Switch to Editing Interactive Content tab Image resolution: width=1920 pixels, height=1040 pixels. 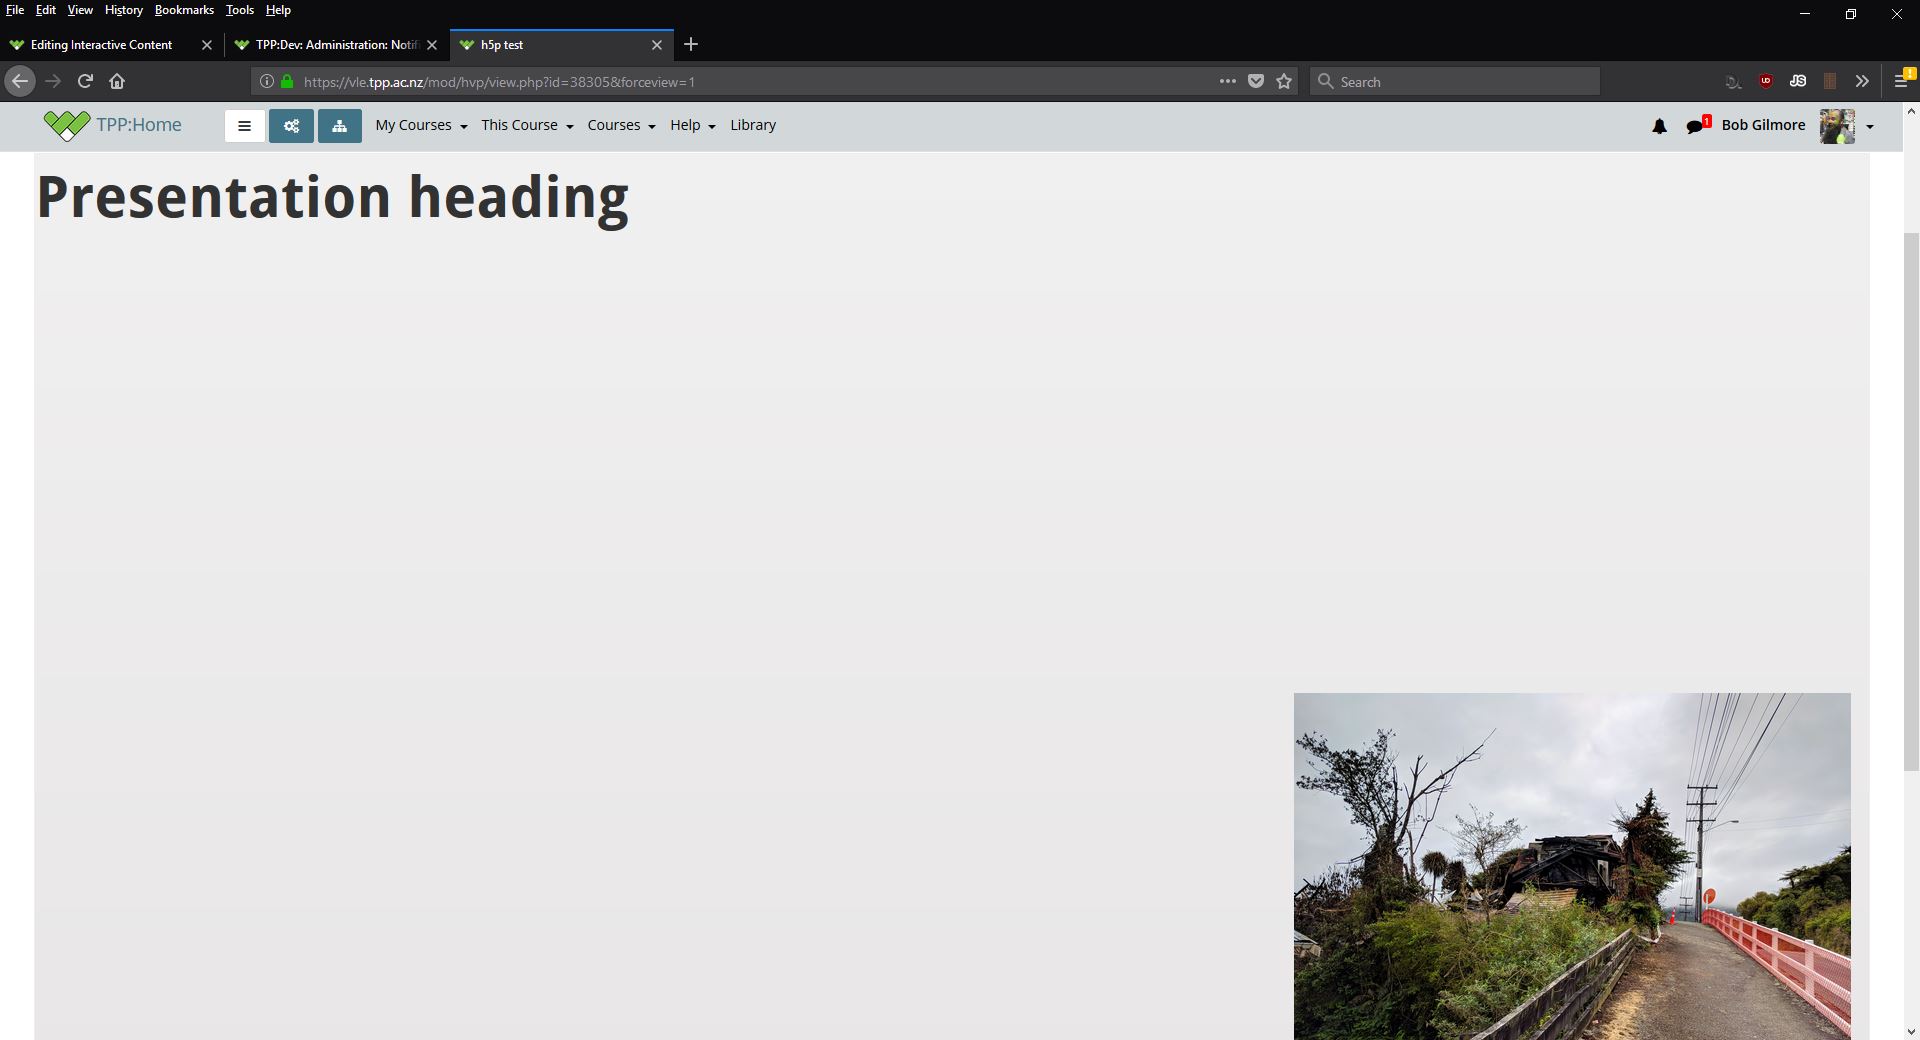click(101, 45)
